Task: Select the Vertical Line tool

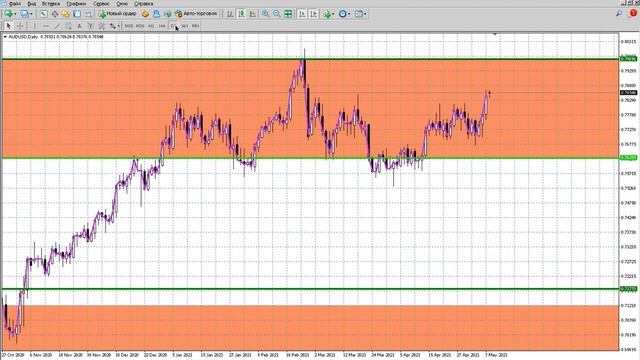Action: tap(34, 26)
